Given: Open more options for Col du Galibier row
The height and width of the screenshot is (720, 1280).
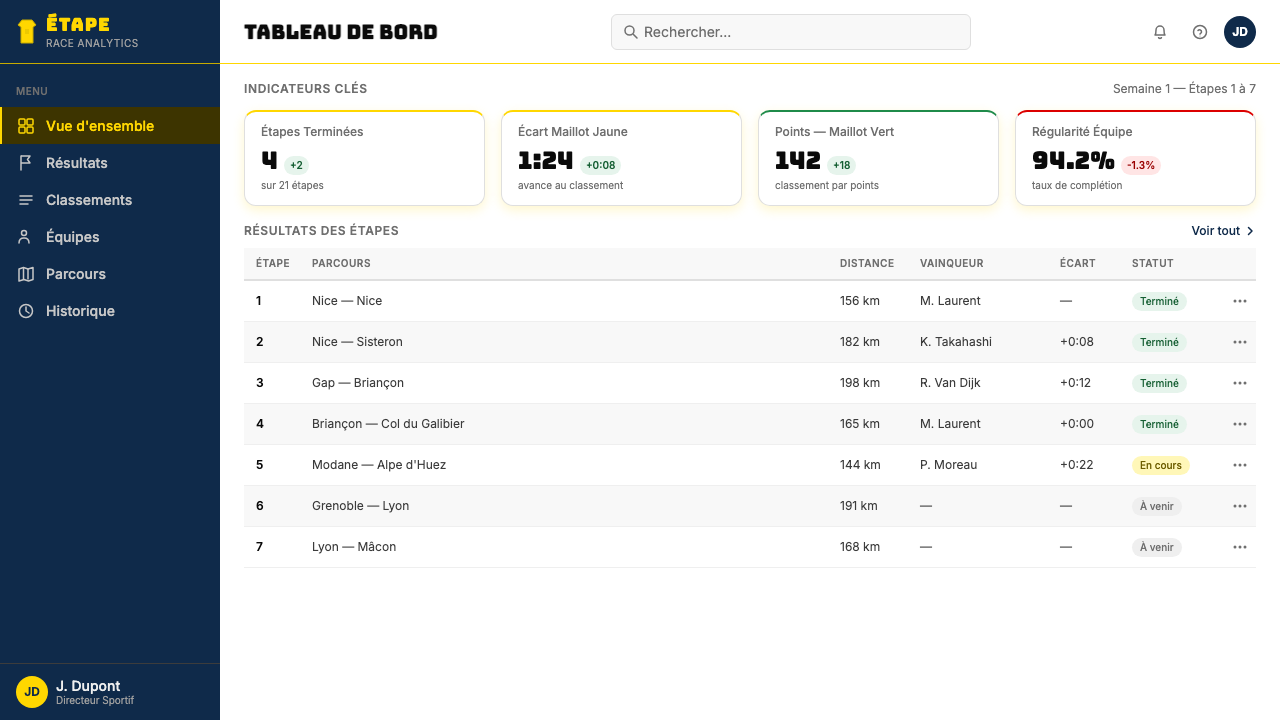Looking at the screenshot, I should (1240, 424).
